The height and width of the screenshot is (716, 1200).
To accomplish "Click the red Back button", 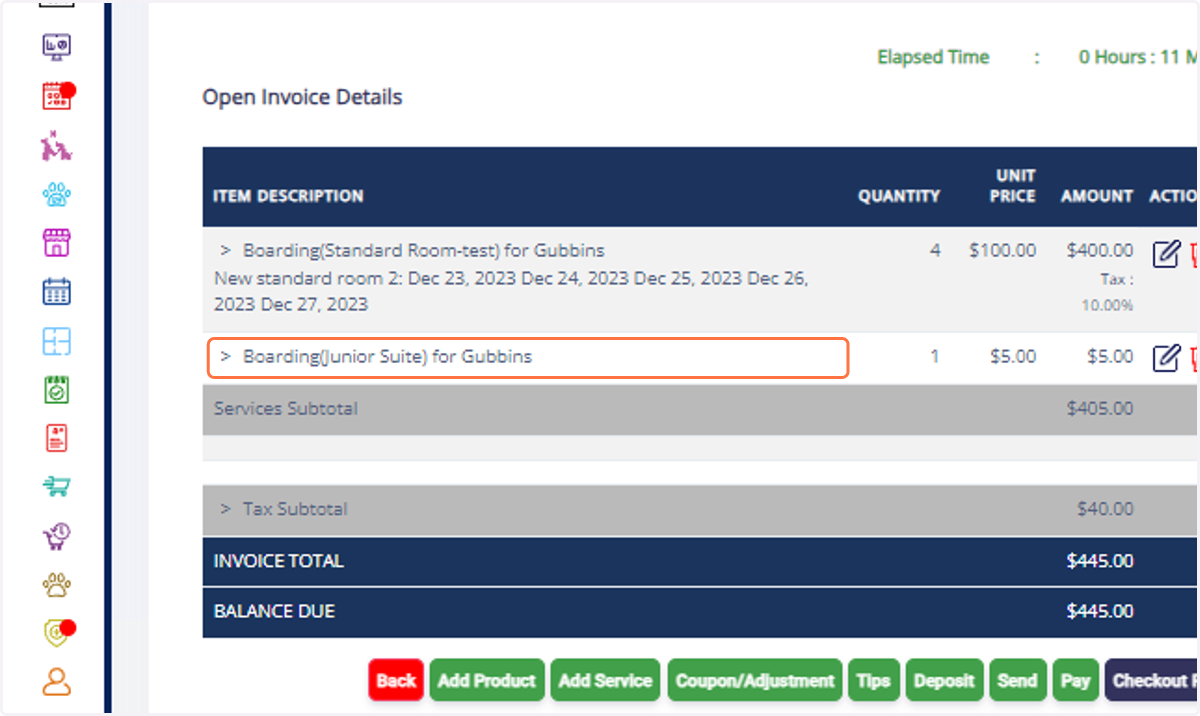I will pyautogui.click(x=396, y=680).
